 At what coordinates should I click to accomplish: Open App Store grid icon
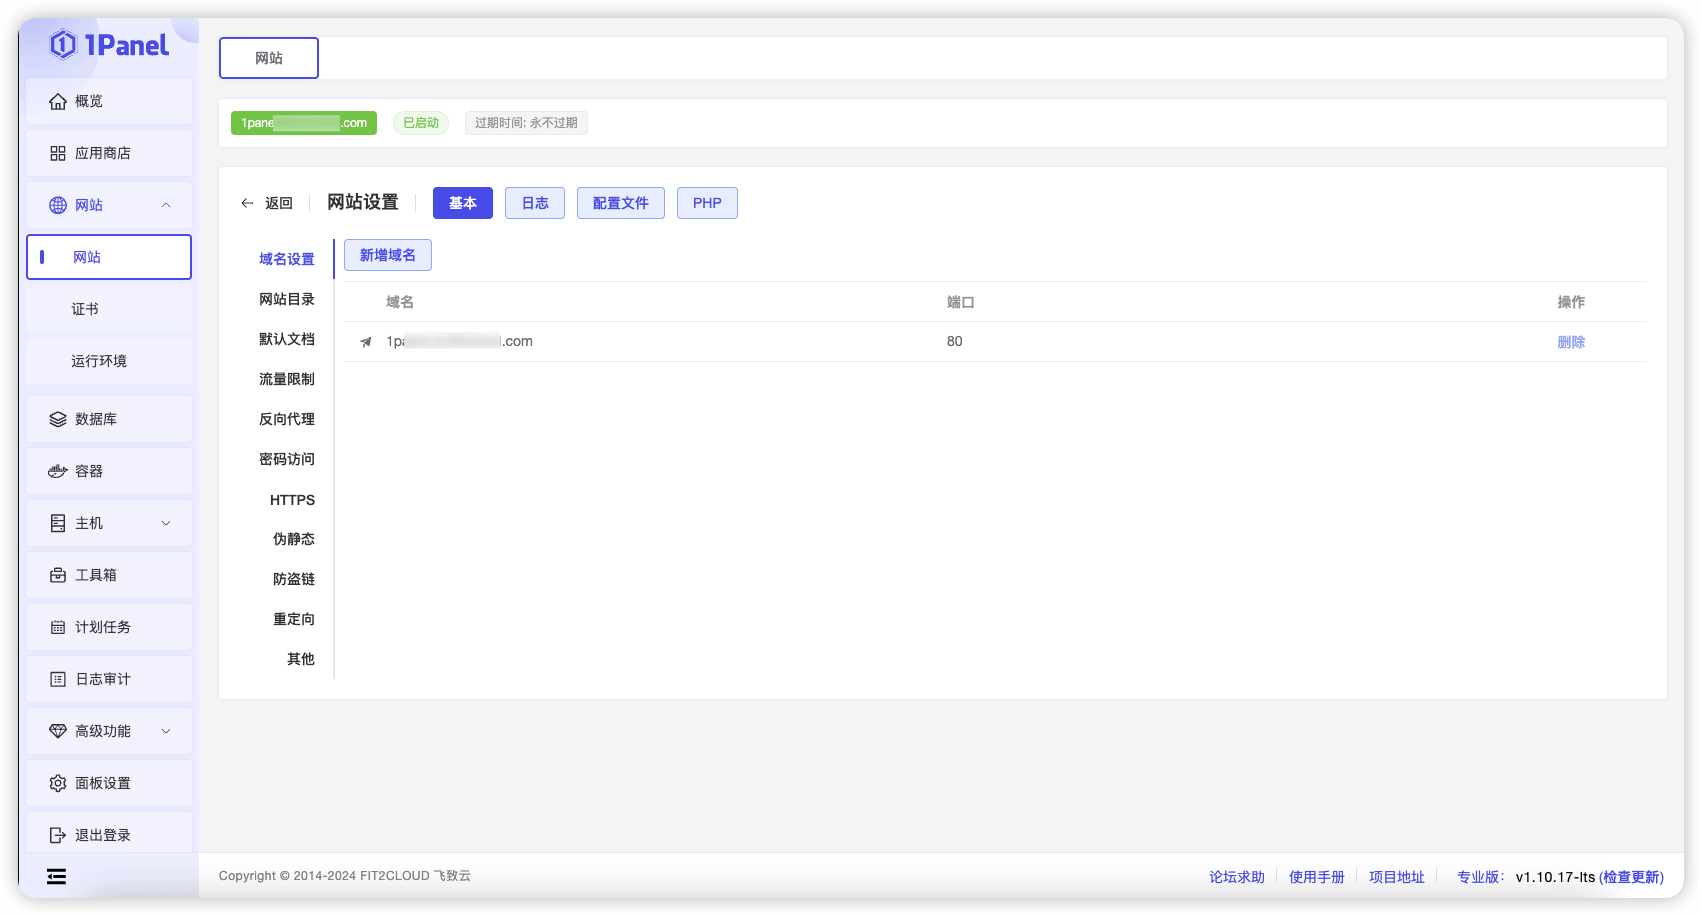[58, 154]
